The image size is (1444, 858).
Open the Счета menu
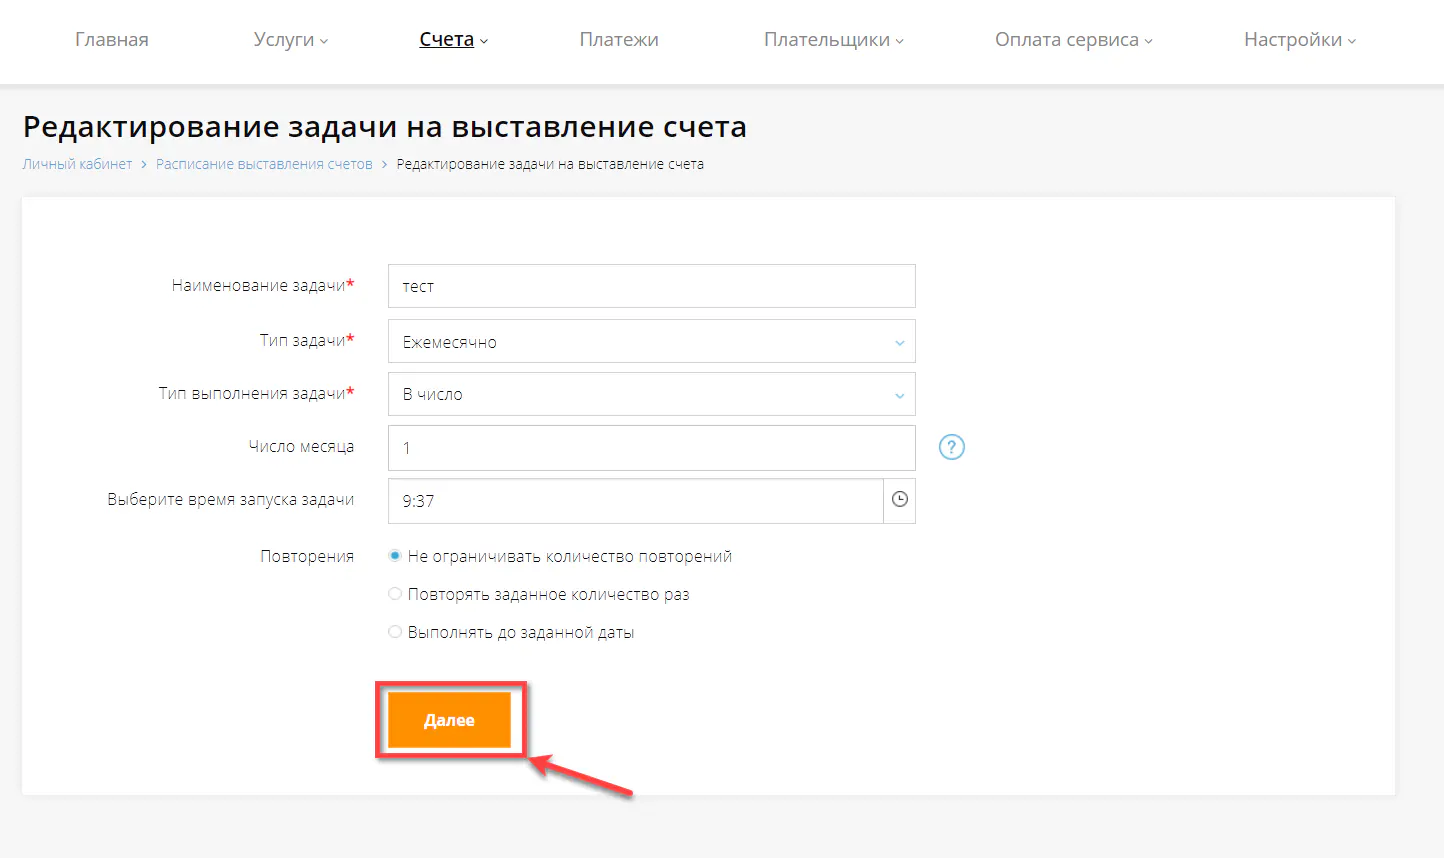tap(447, 40)
